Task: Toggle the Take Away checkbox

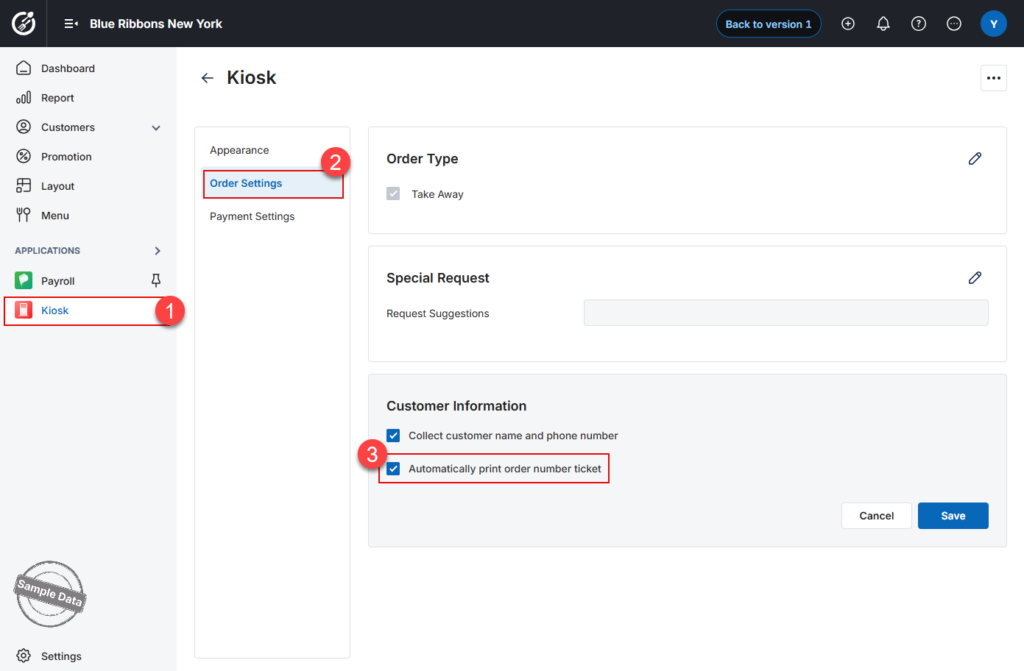Action: 393,193
